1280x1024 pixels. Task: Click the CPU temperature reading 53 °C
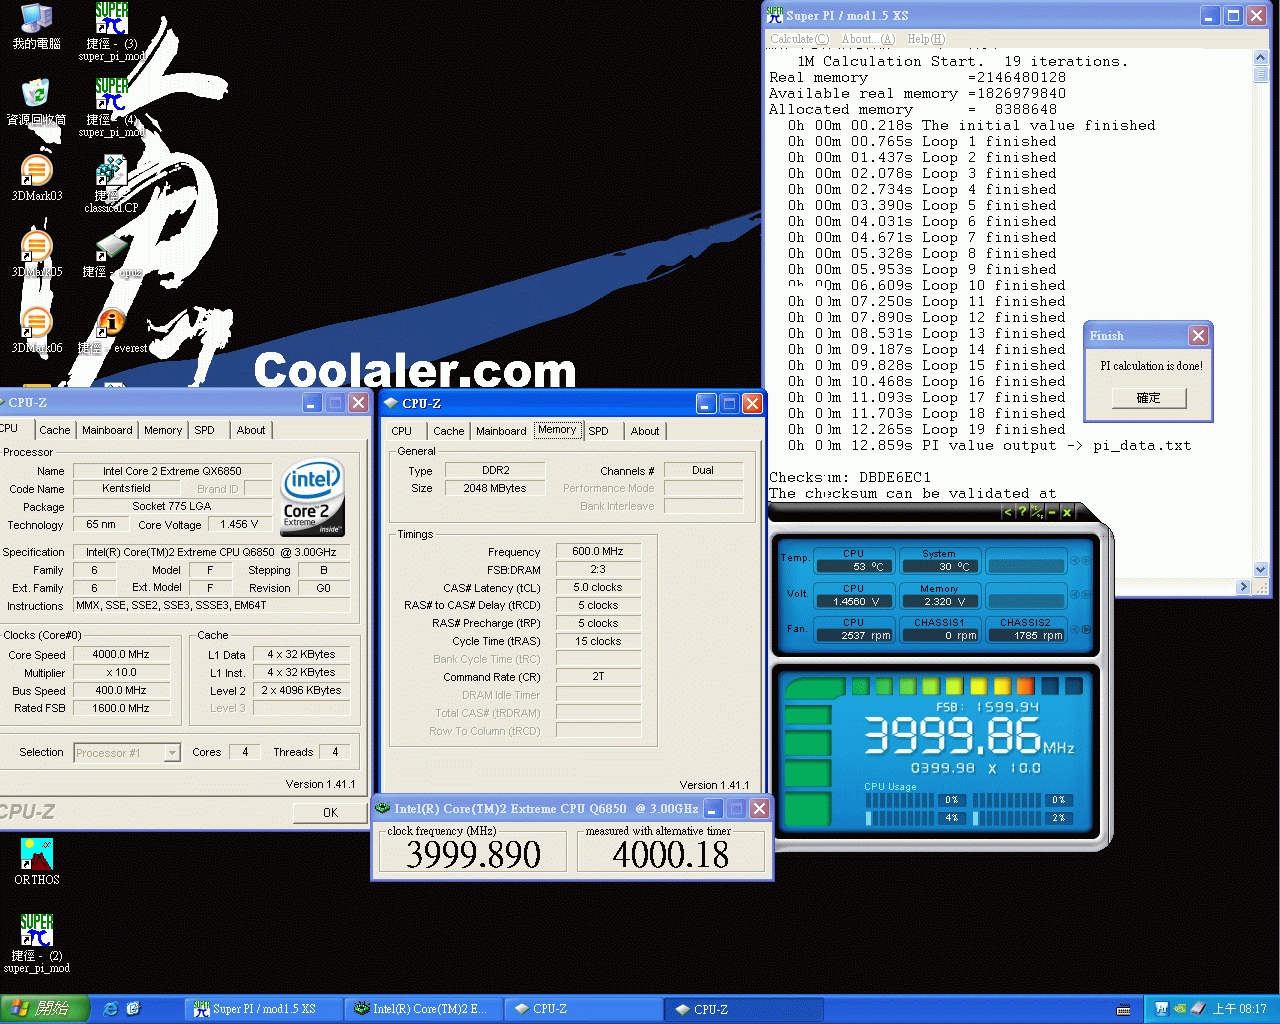(x=853, y=566)
